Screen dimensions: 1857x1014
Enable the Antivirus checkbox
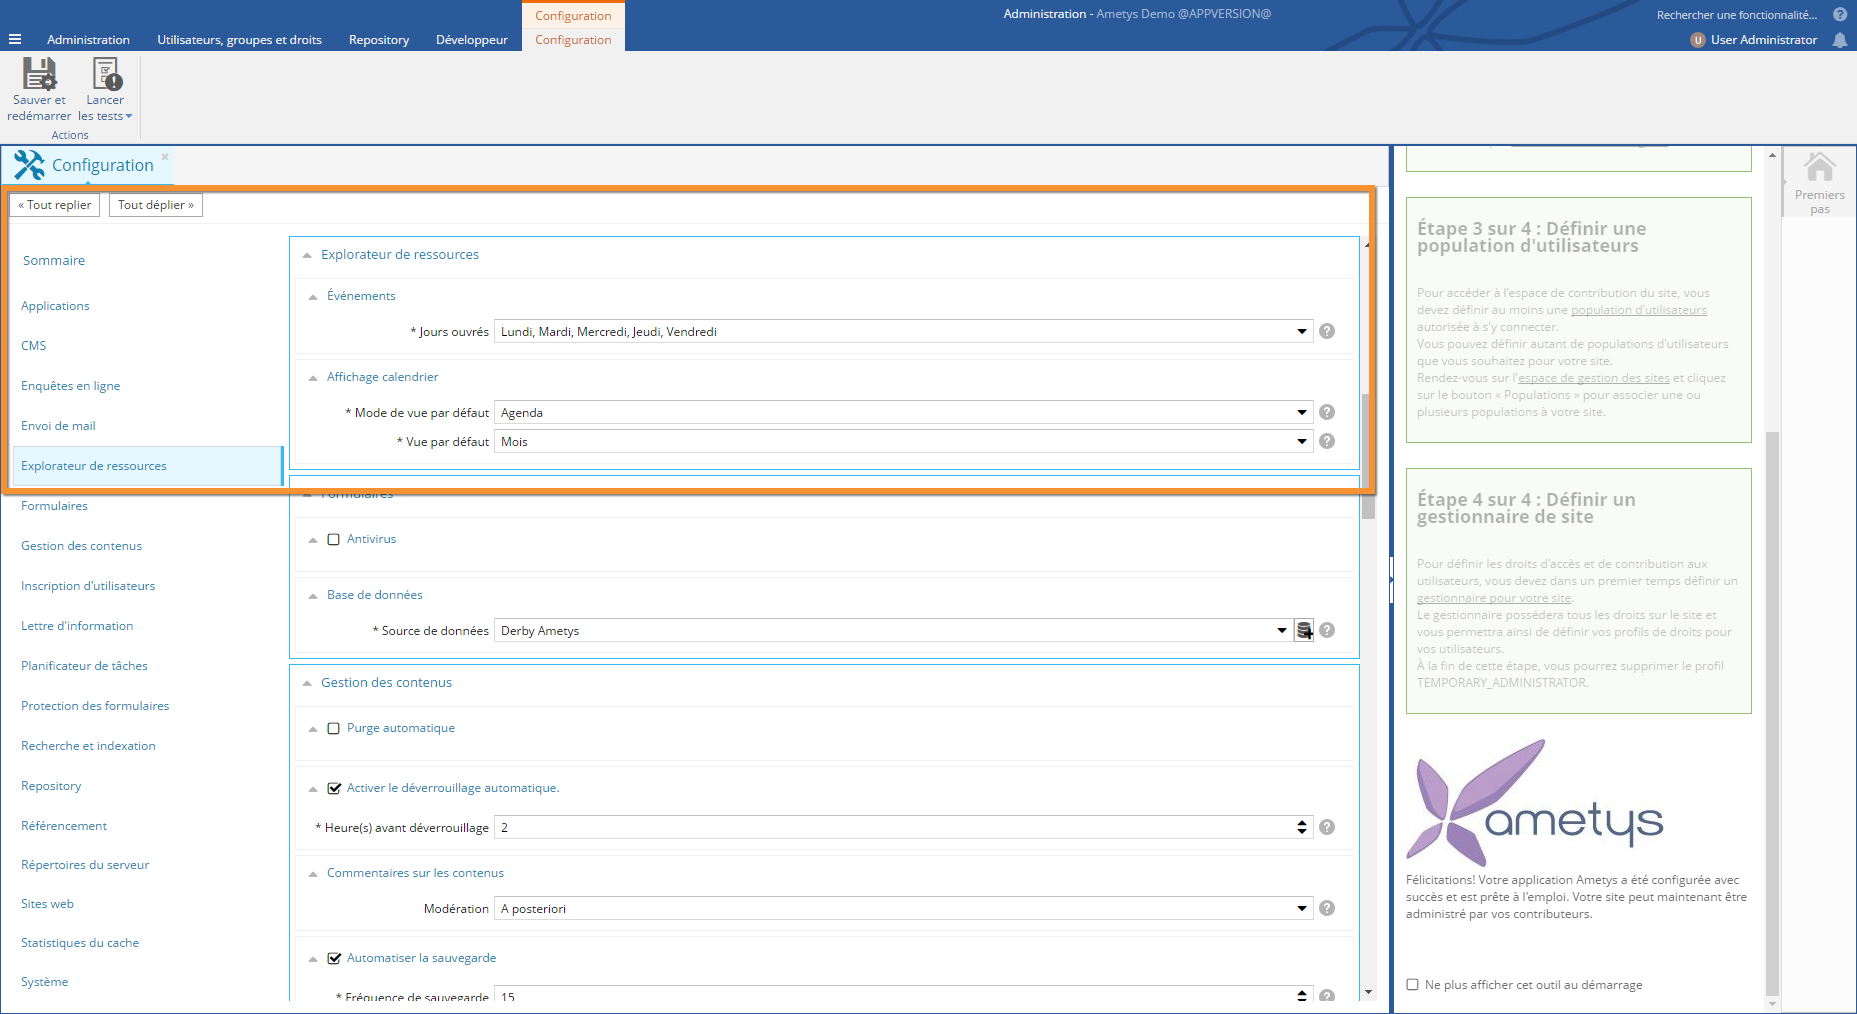point(334,540)
